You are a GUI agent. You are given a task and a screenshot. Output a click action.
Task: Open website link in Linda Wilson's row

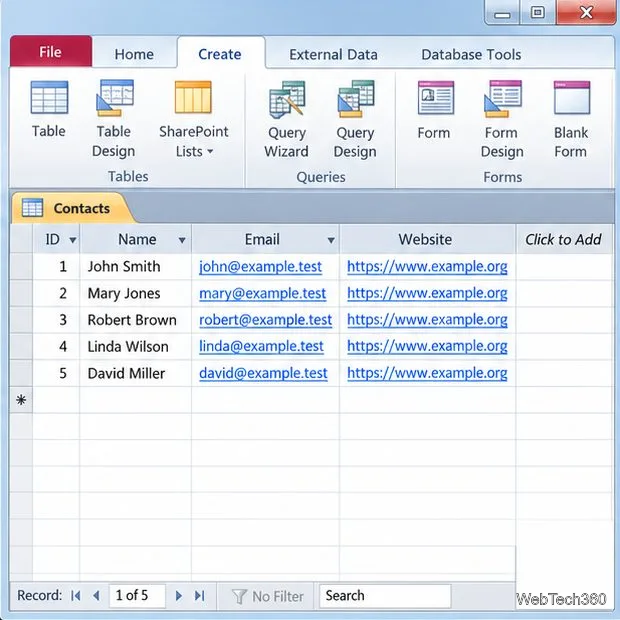coord(427,346)
